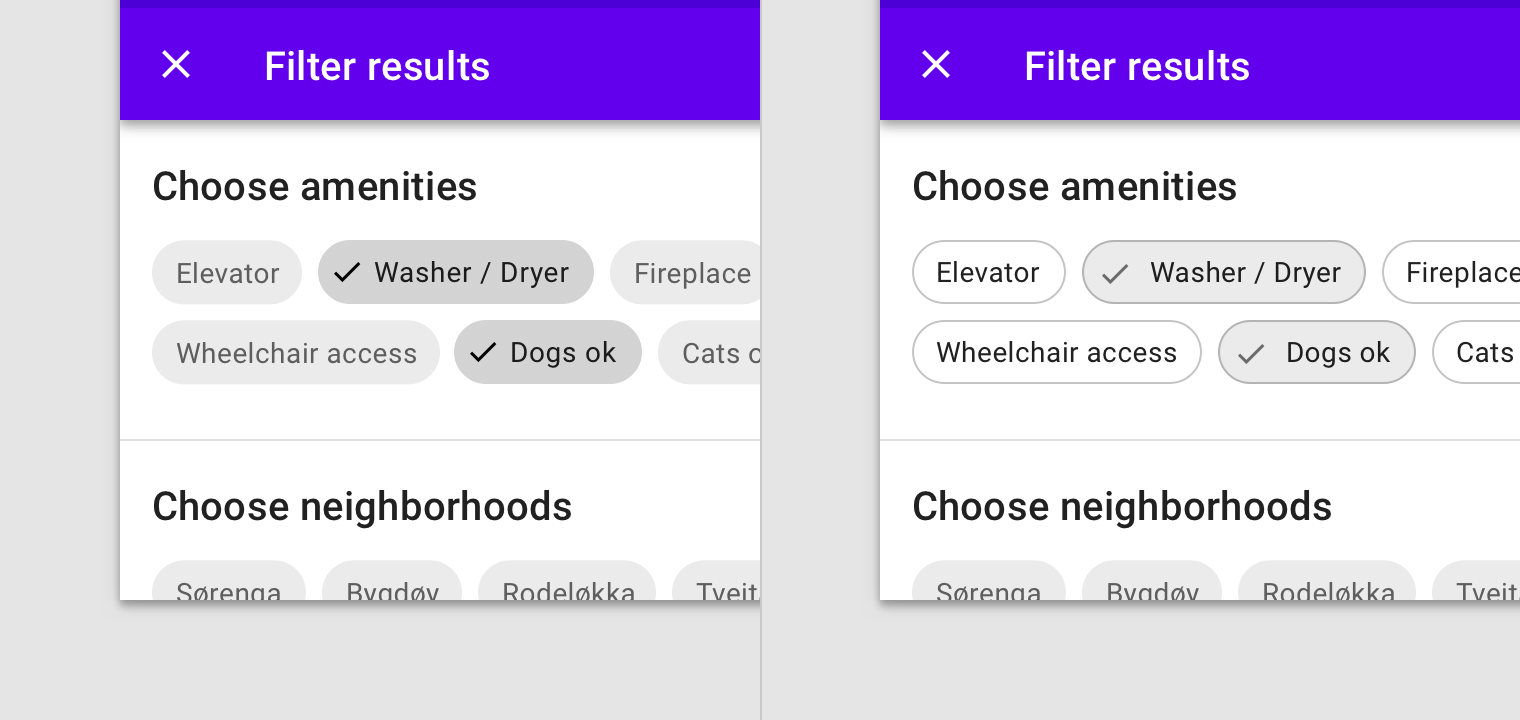
Task: Click the X close icon on the right filter panel
Action: pyautogui.click(x=935, y=64)
